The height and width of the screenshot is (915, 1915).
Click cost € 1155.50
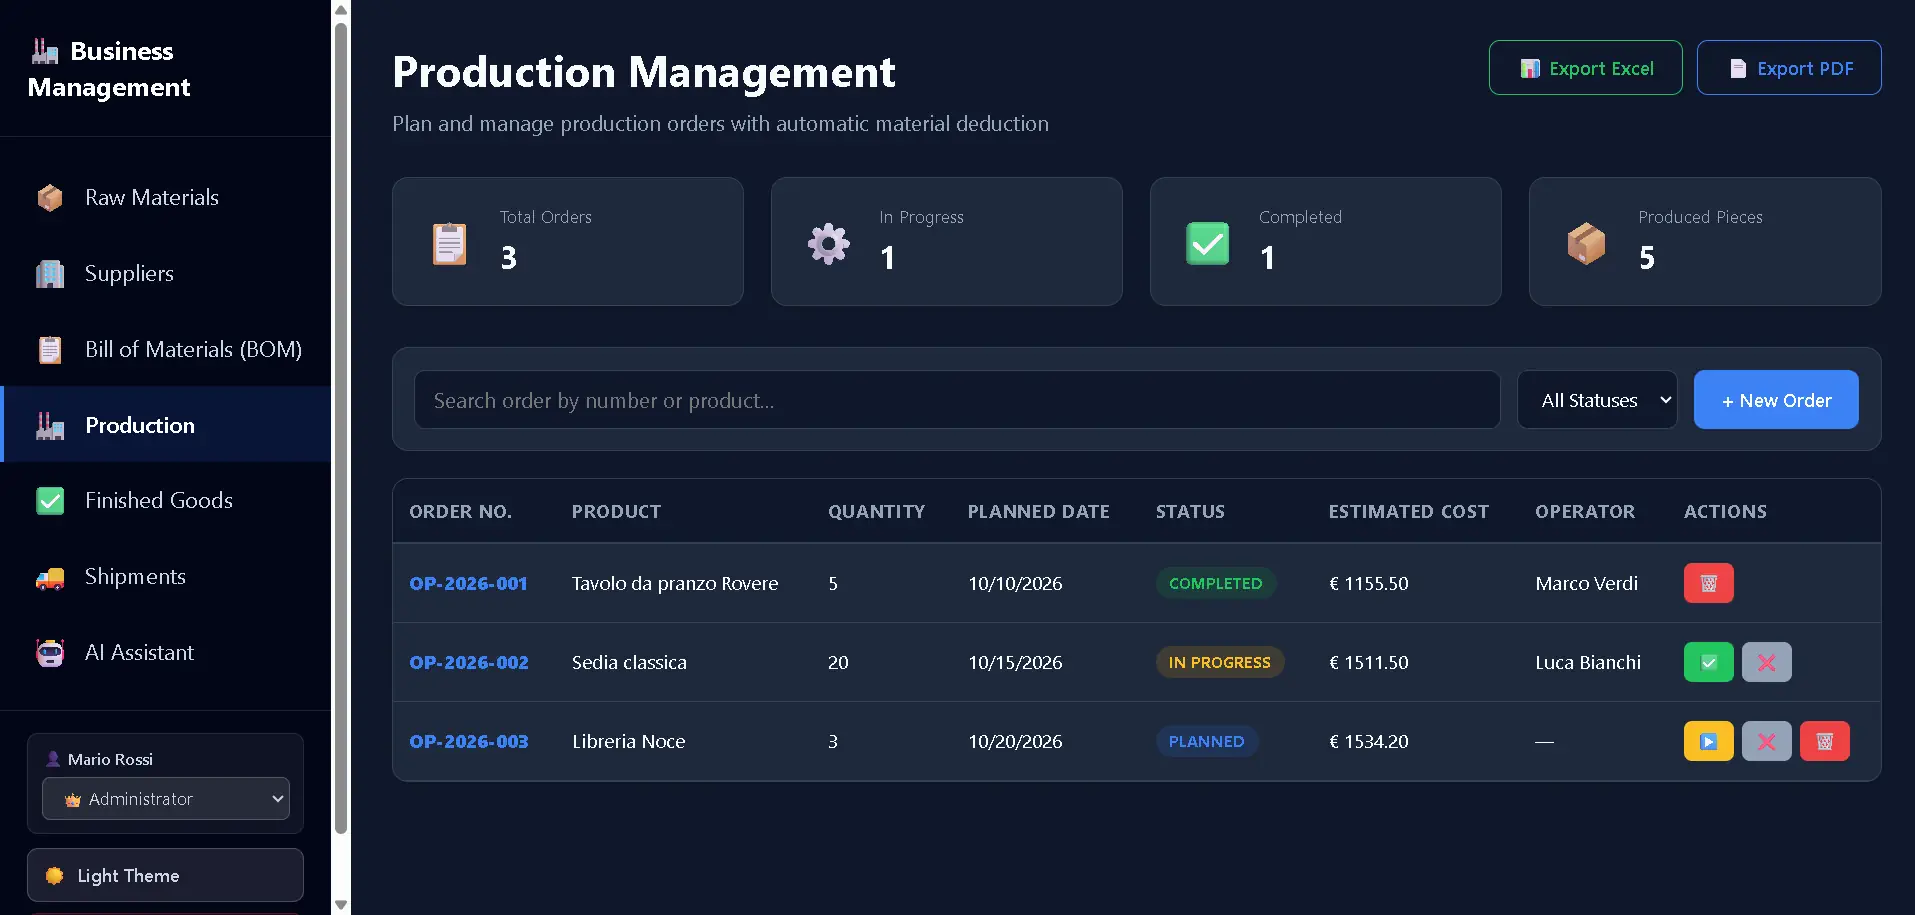tap(1369, 584)
